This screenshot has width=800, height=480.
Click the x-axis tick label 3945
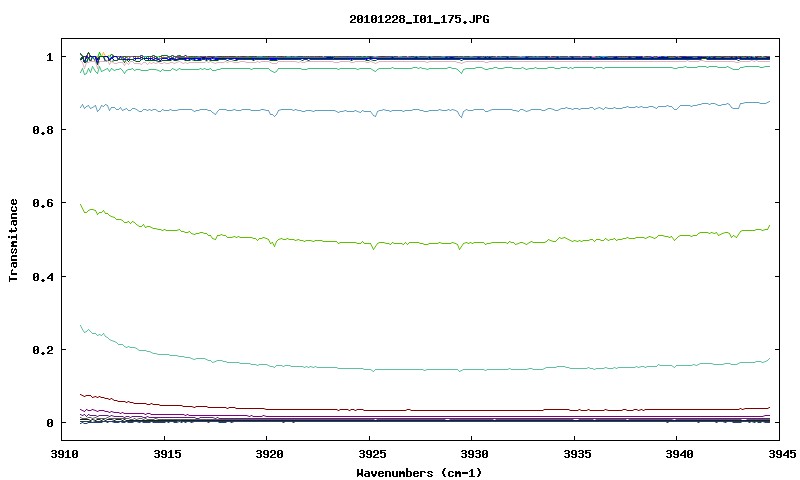[782, 454]
